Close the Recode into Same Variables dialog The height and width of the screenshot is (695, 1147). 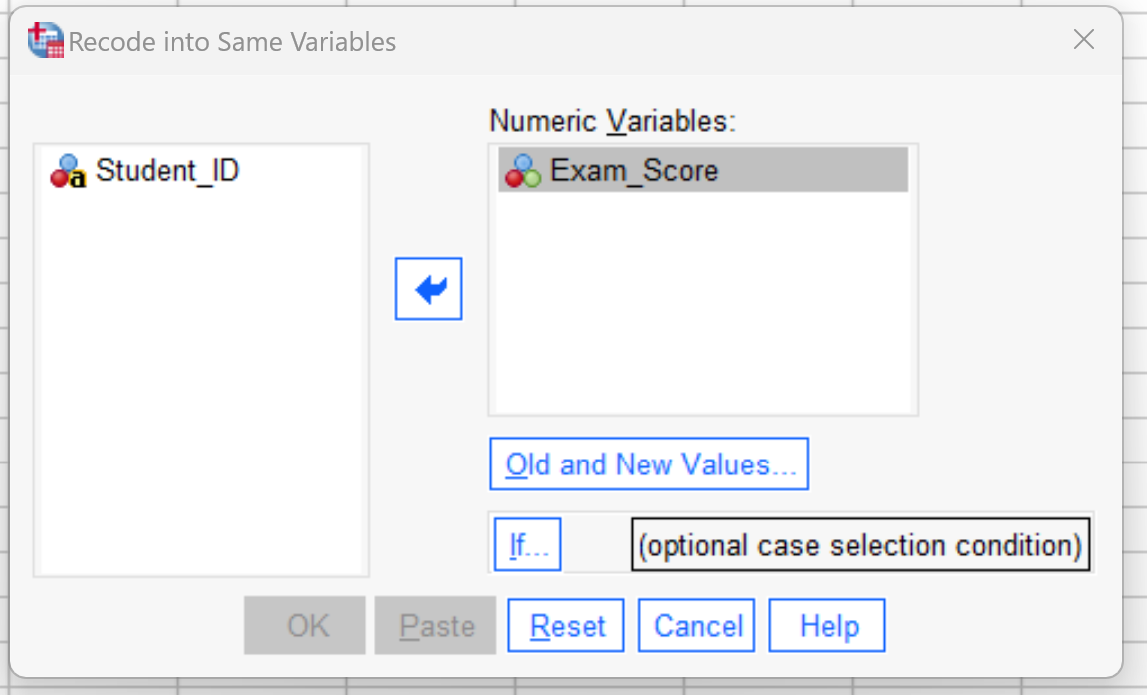1083,40
